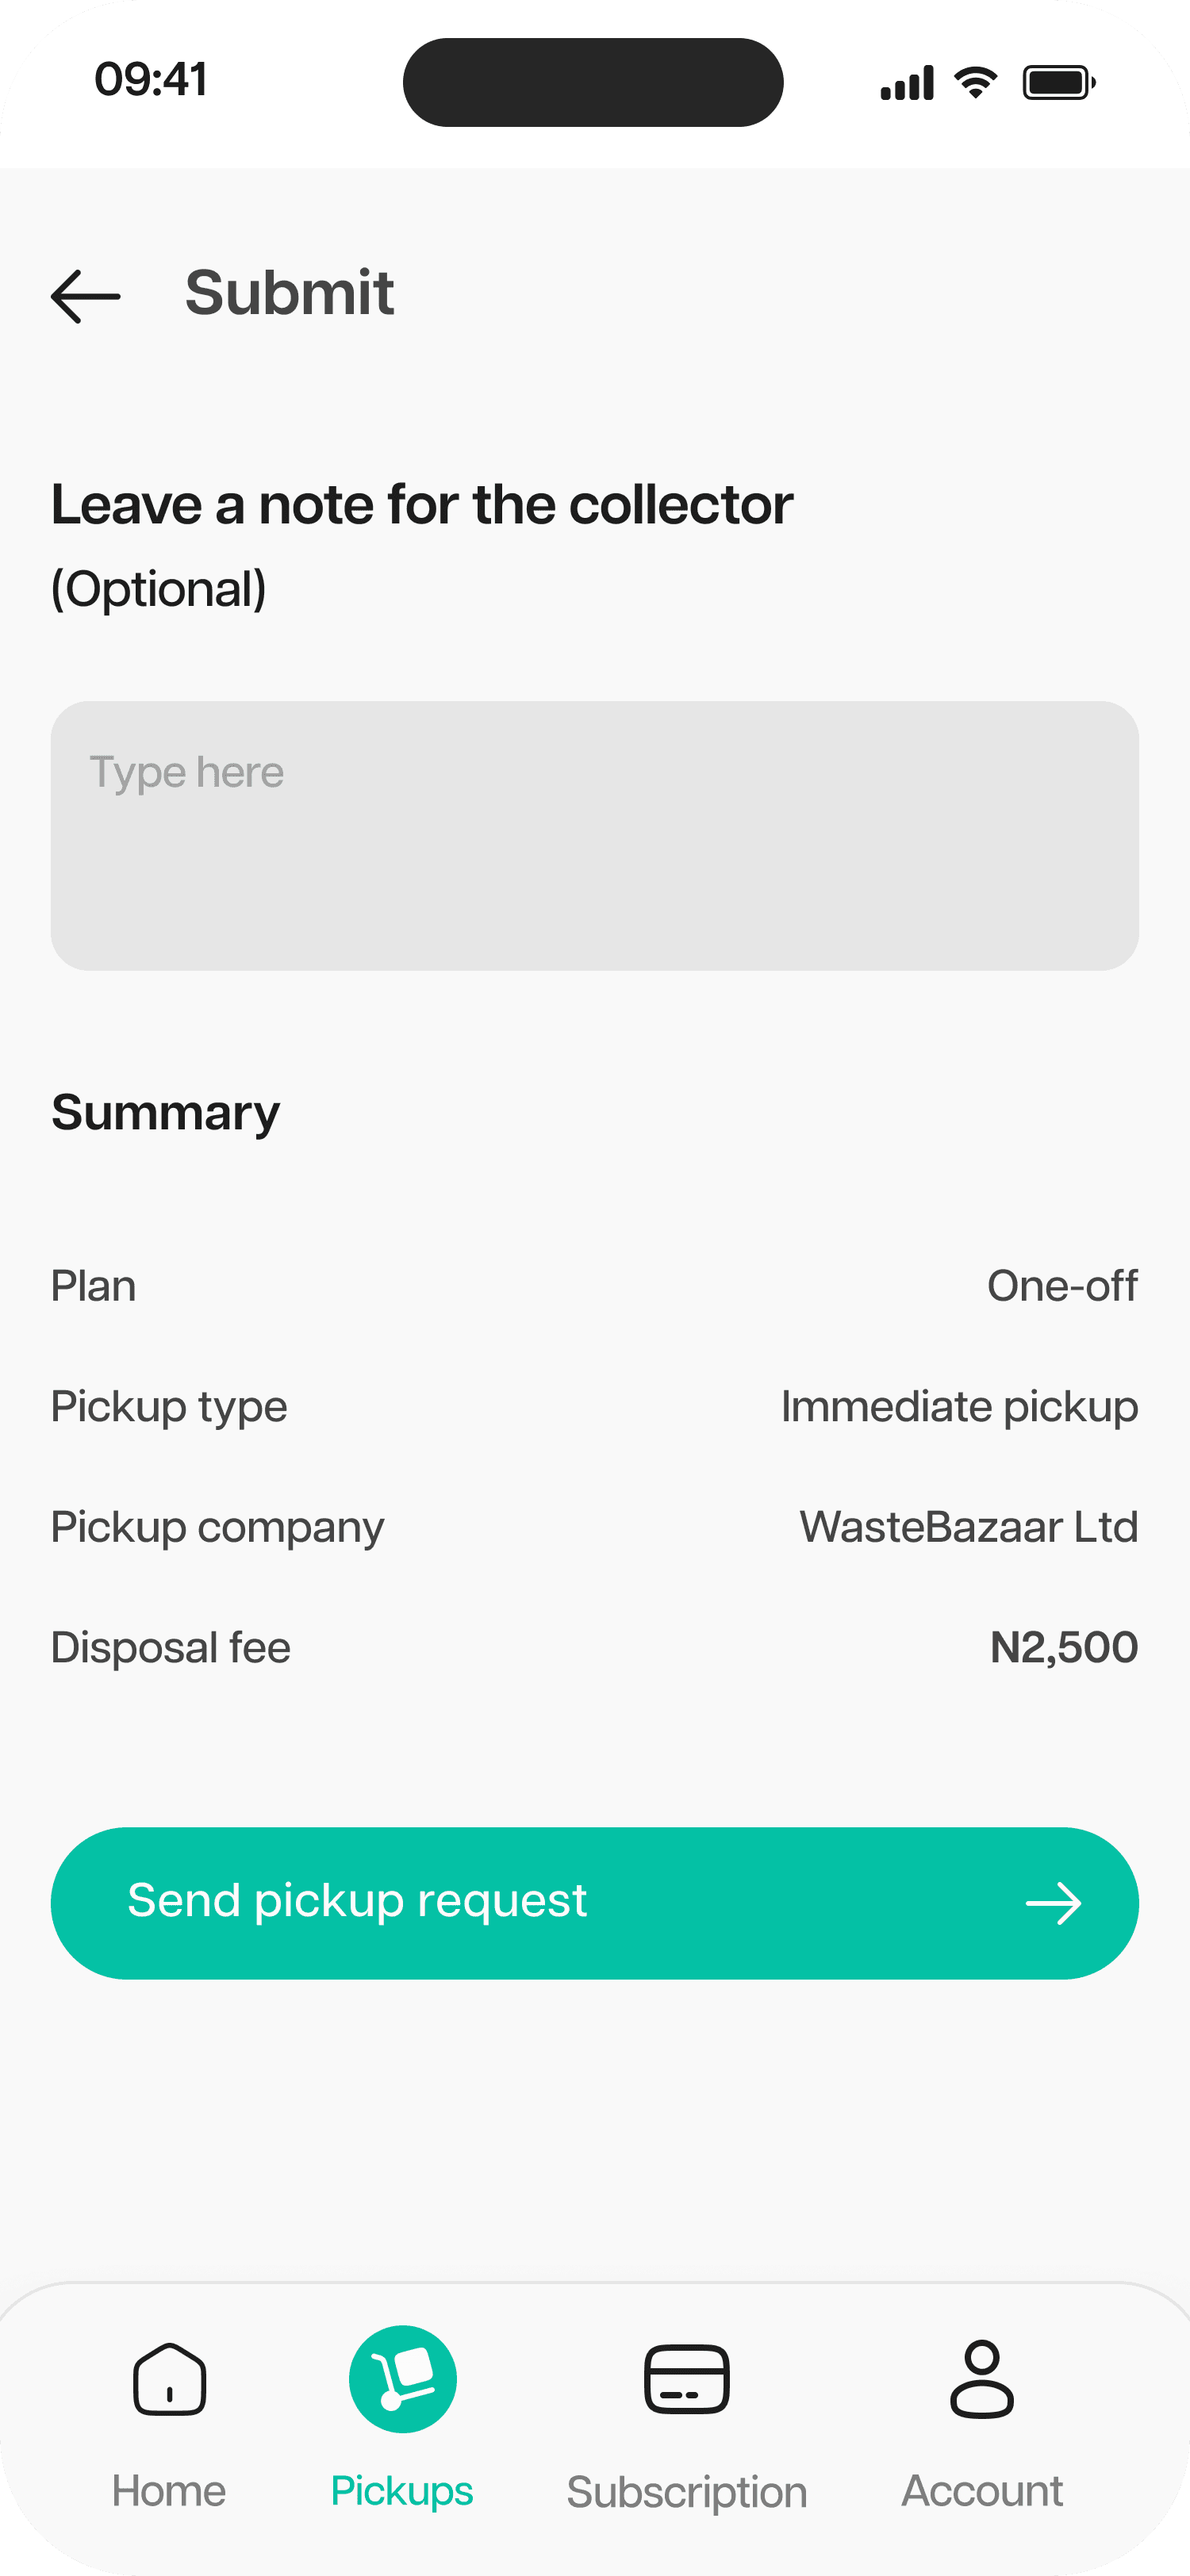Tap the Wi-Fi status icon

(x=975, y=82)
